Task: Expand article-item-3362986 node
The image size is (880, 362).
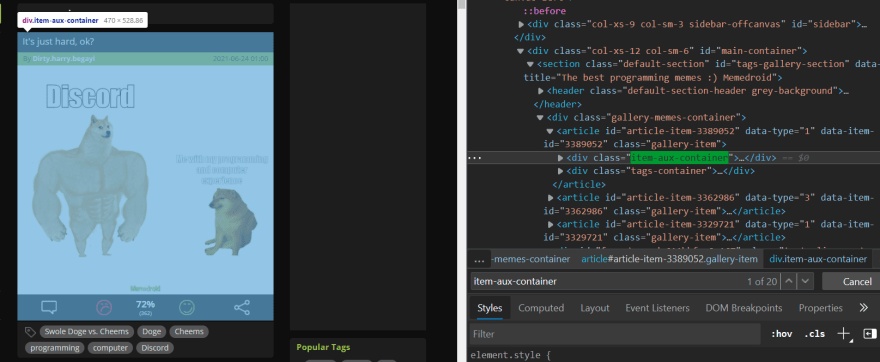Action: click(x=551, y=198)
